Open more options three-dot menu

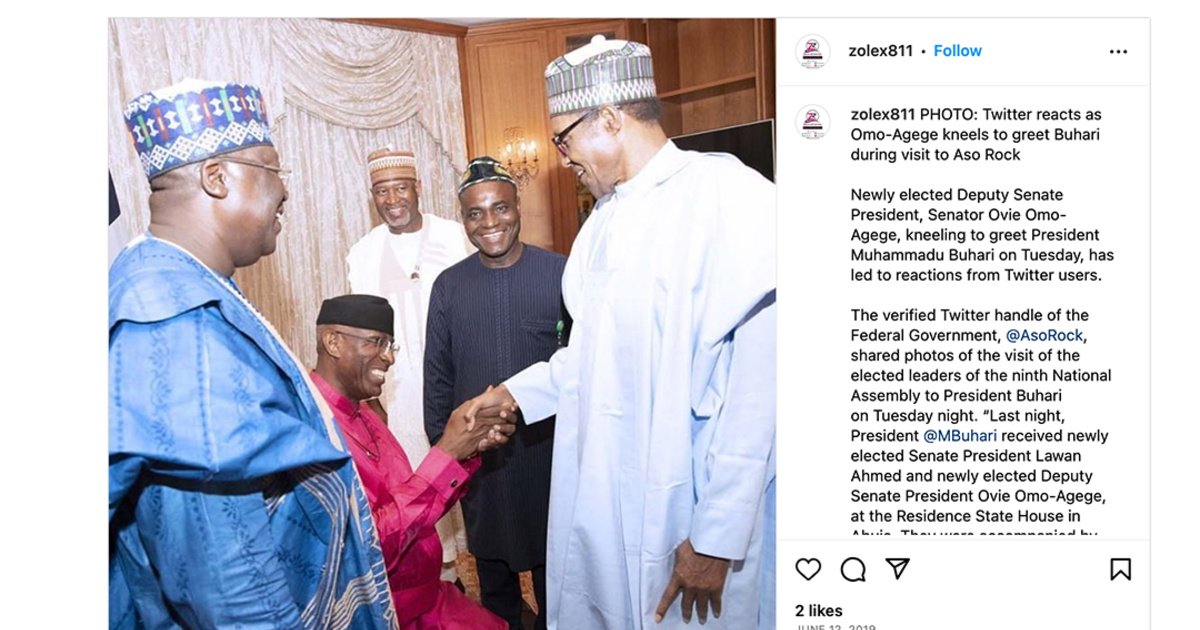(x=1118, y=51)
